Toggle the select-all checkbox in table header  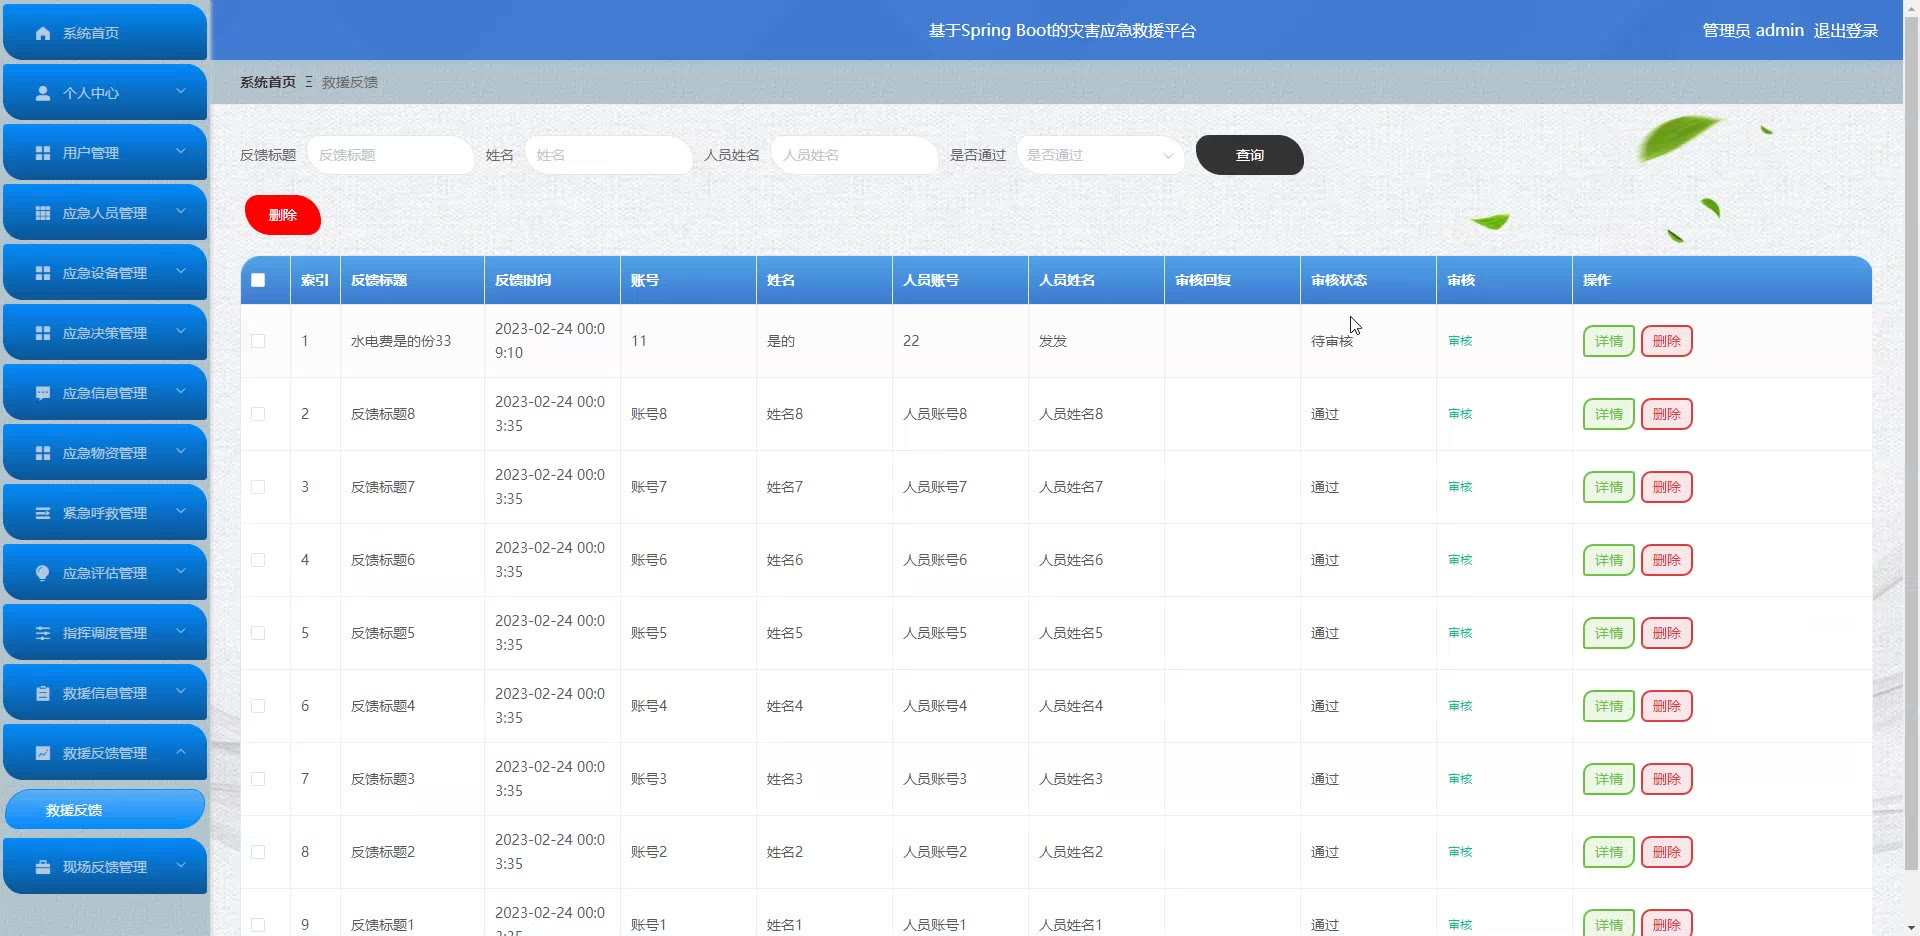pos(258,280)
